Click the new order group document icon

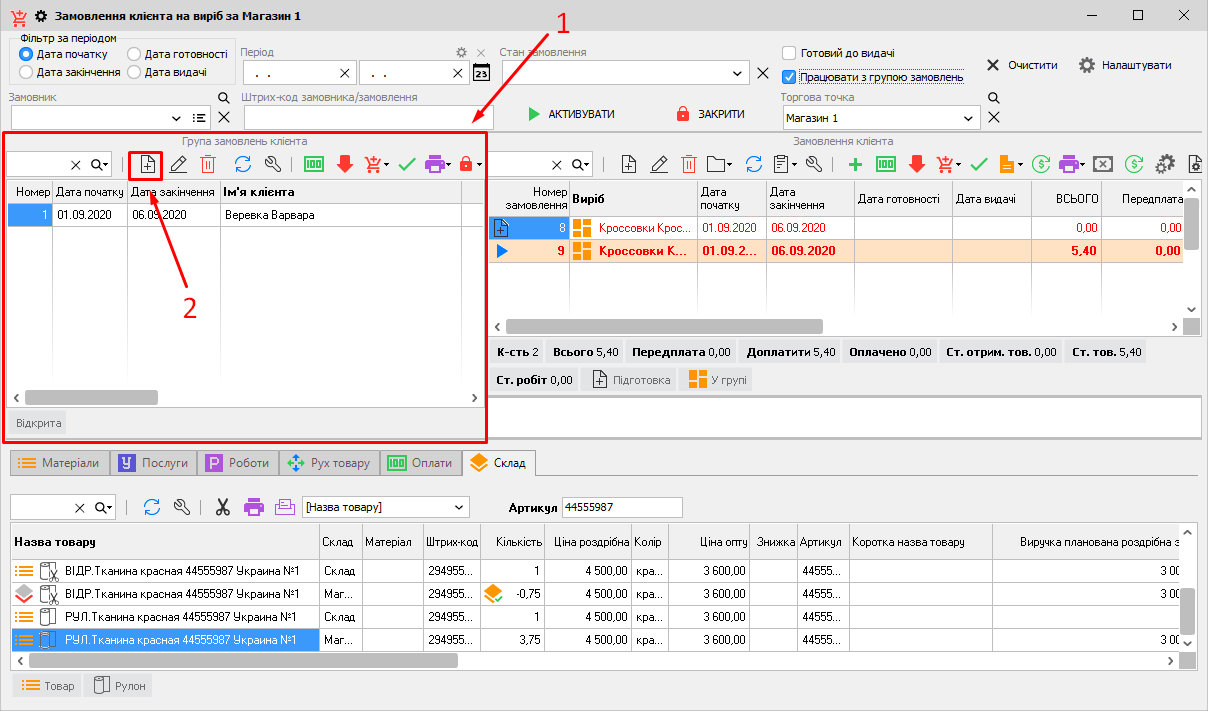146,164
